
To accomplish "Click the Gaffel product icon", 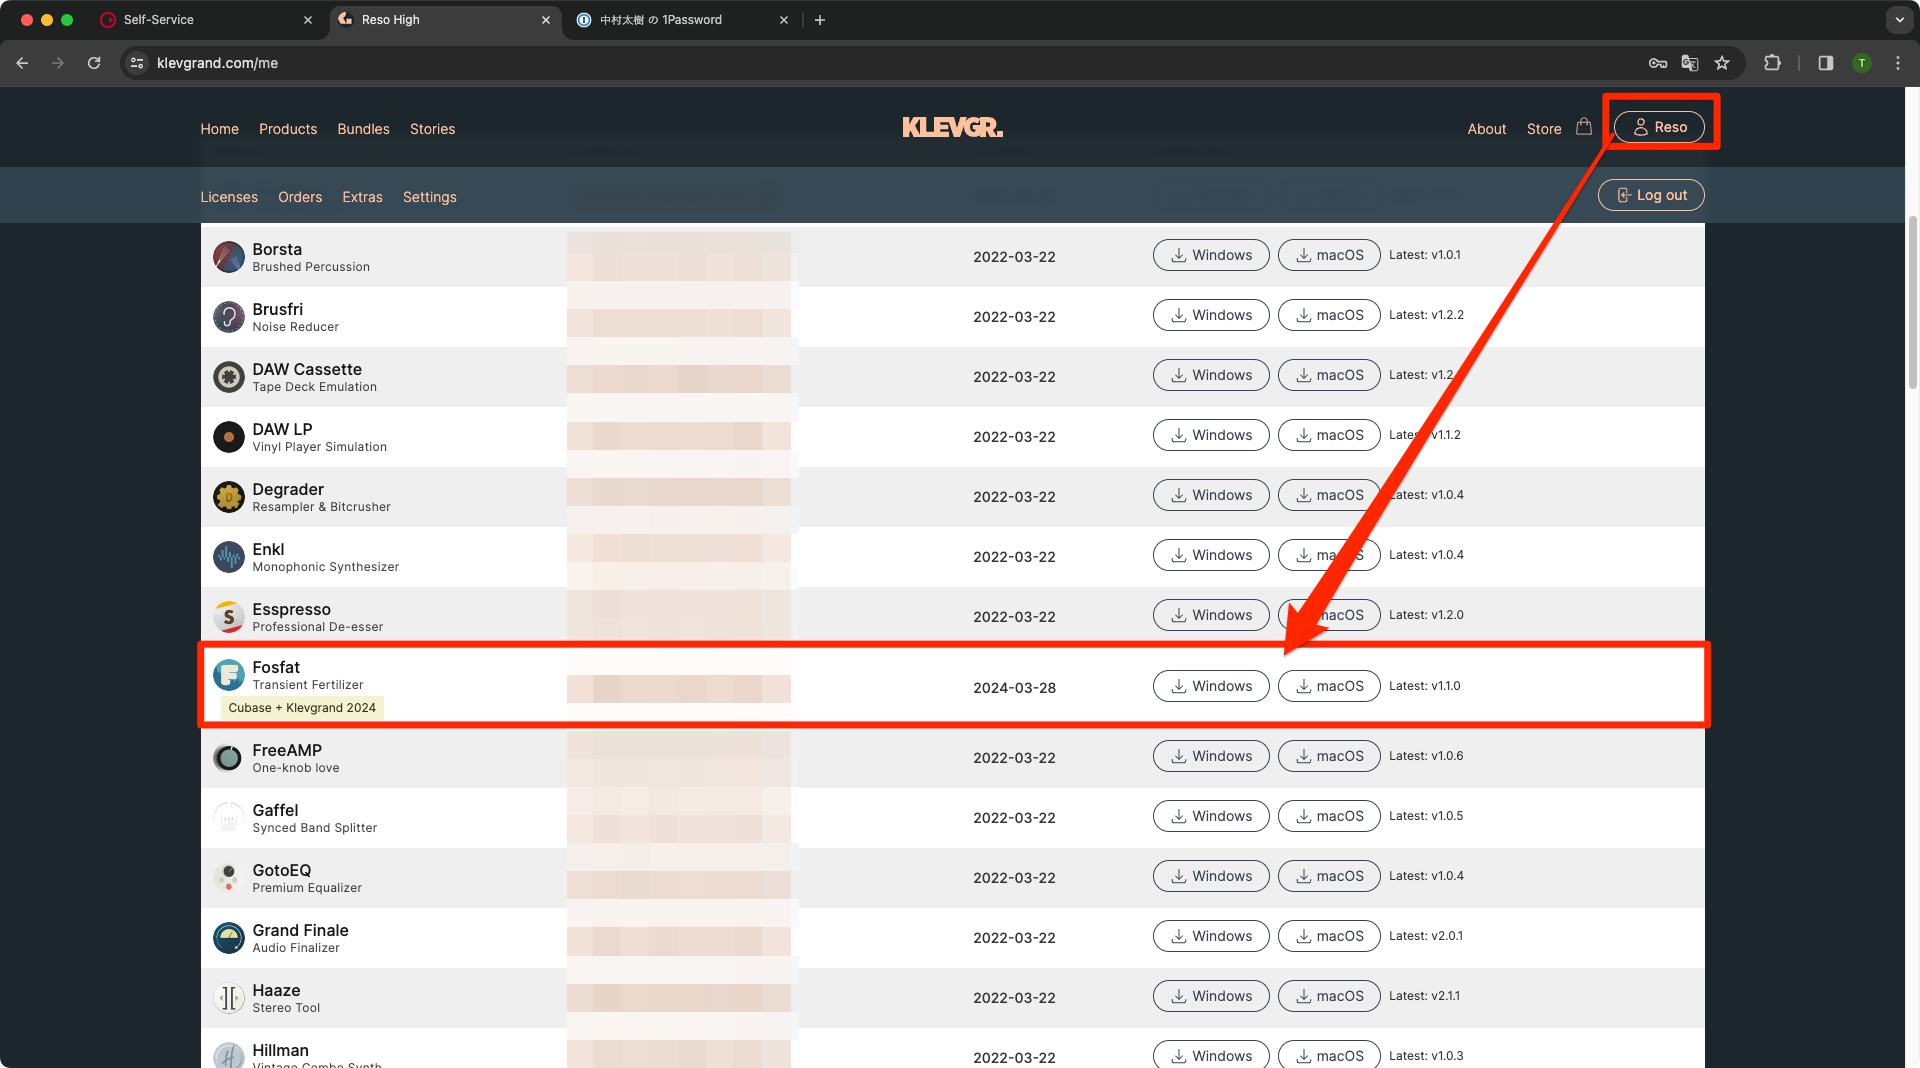I will pos(229,818).
